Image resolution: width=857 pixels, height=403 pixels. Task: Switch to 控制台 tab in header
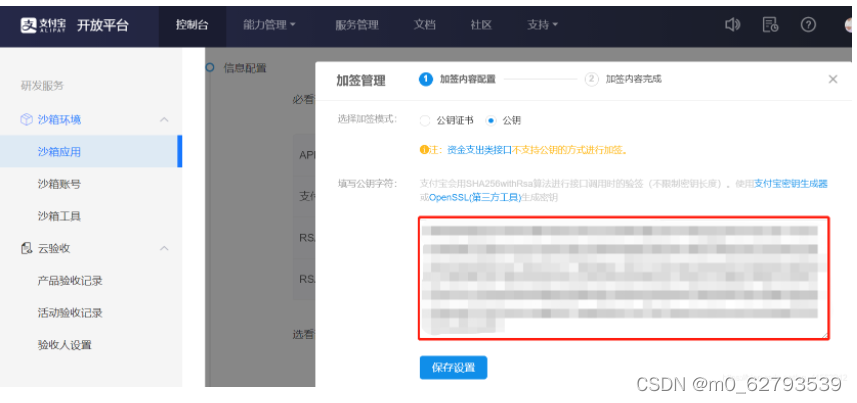[x=191, y=25]
